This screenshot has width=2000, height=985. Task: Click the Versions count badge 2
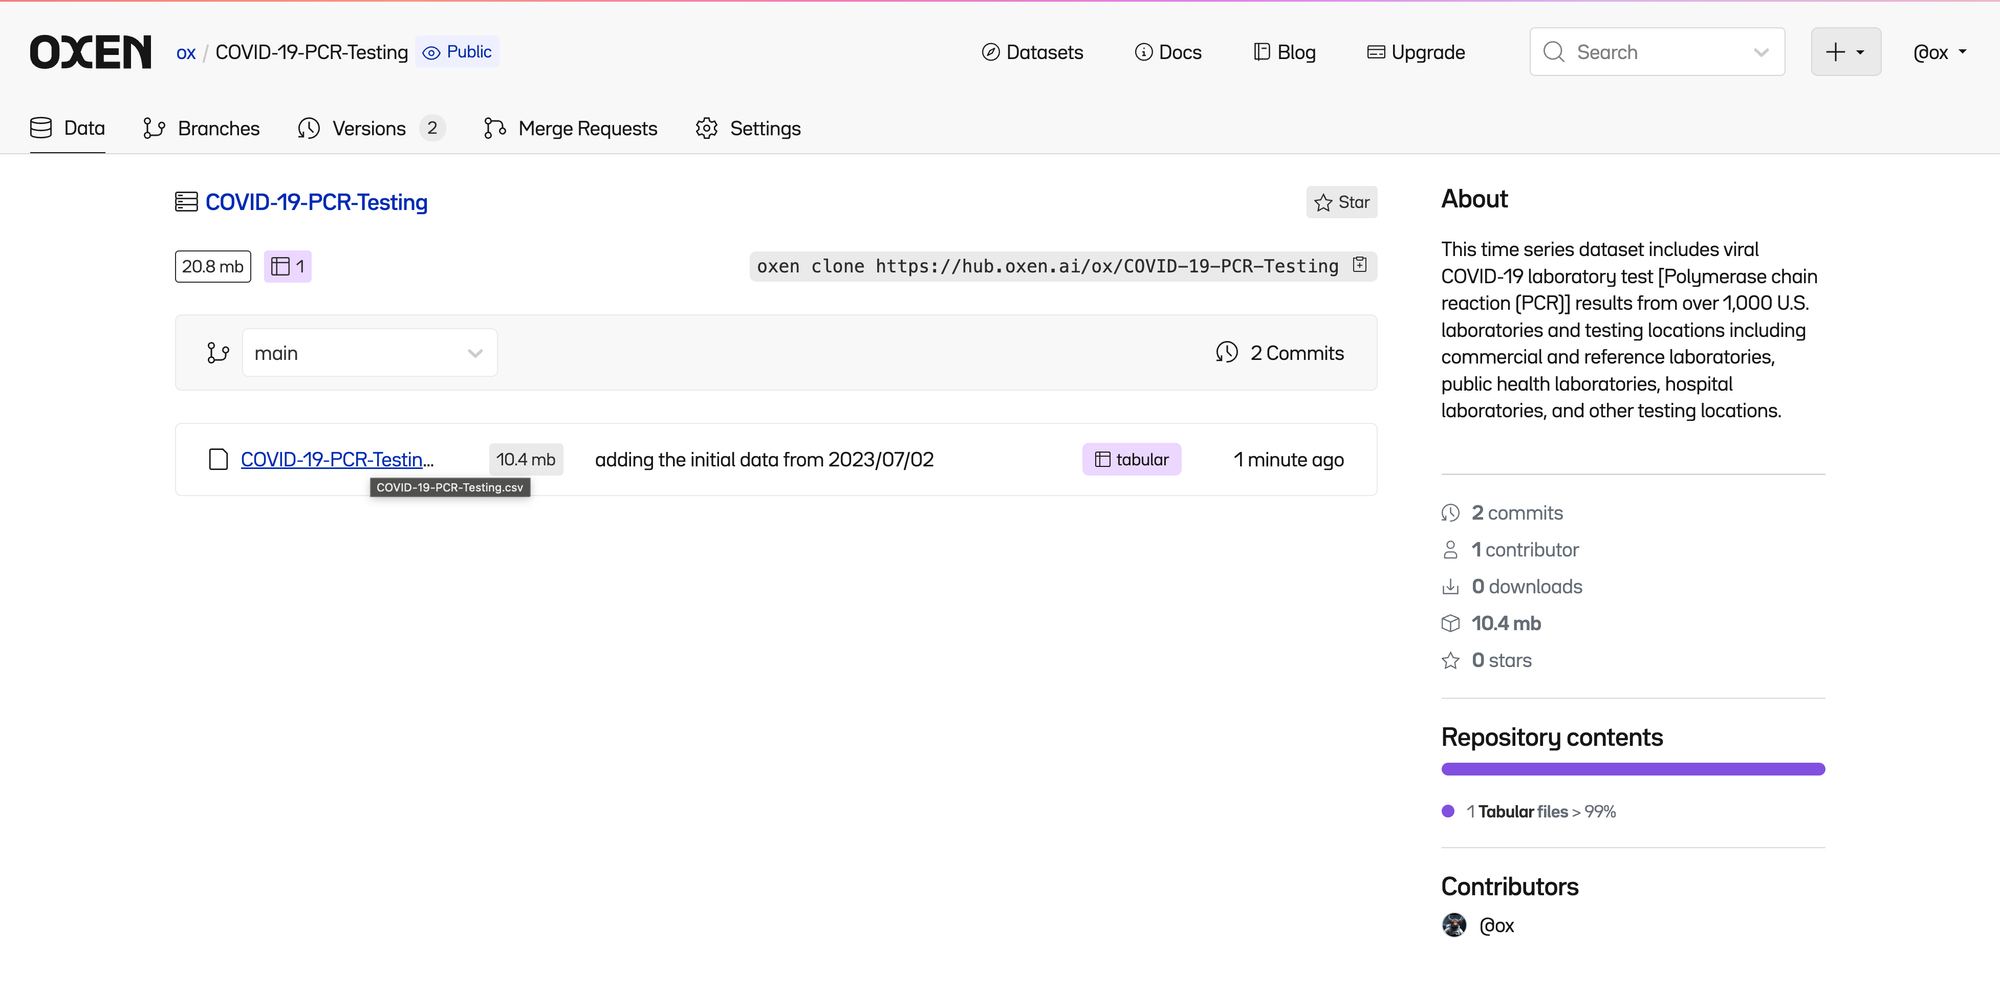(x=432, y=128)
